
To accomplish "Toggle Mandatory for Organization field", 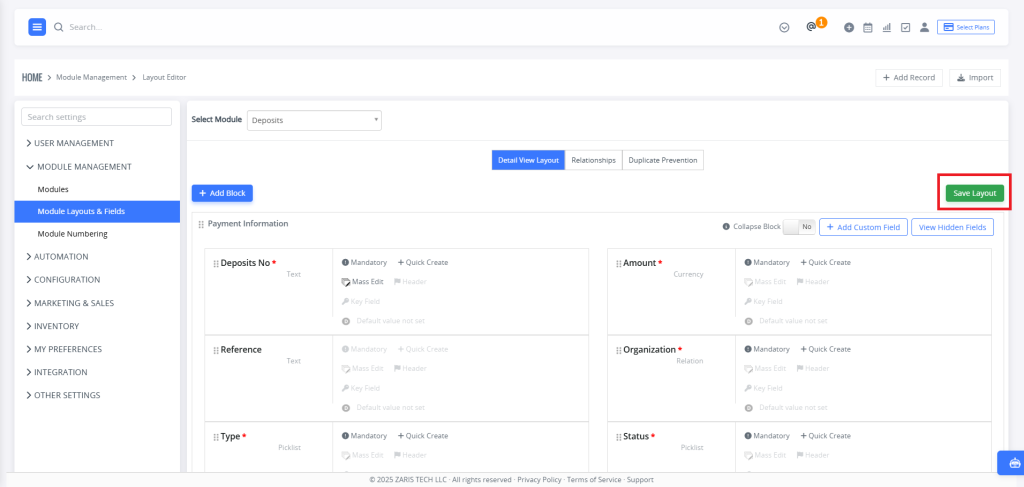I will coord(767,349).
